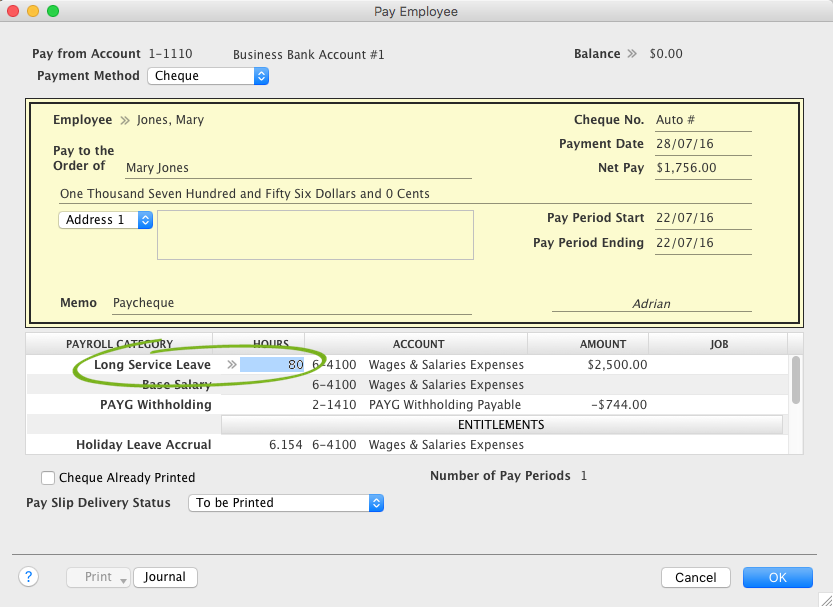Confirm payment with the OK button
833x607 pixels.
pos(778,577)
